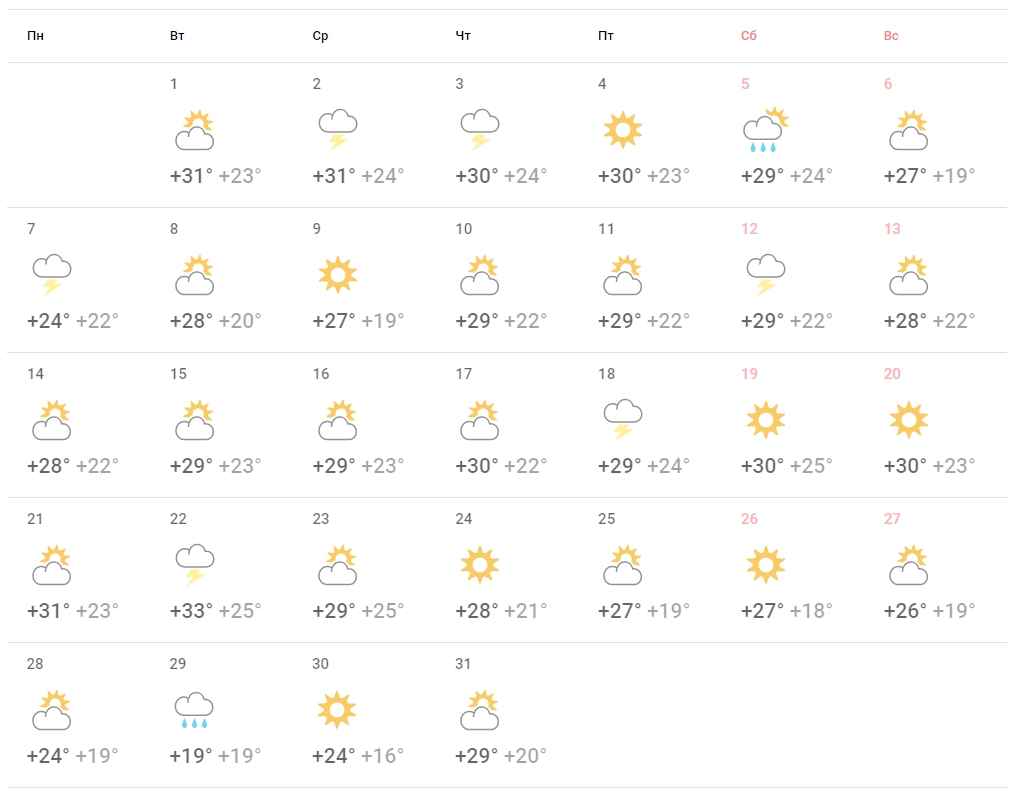Click the rain cloud icon on day 29
1013x801 pixels.
pos(194,710)
